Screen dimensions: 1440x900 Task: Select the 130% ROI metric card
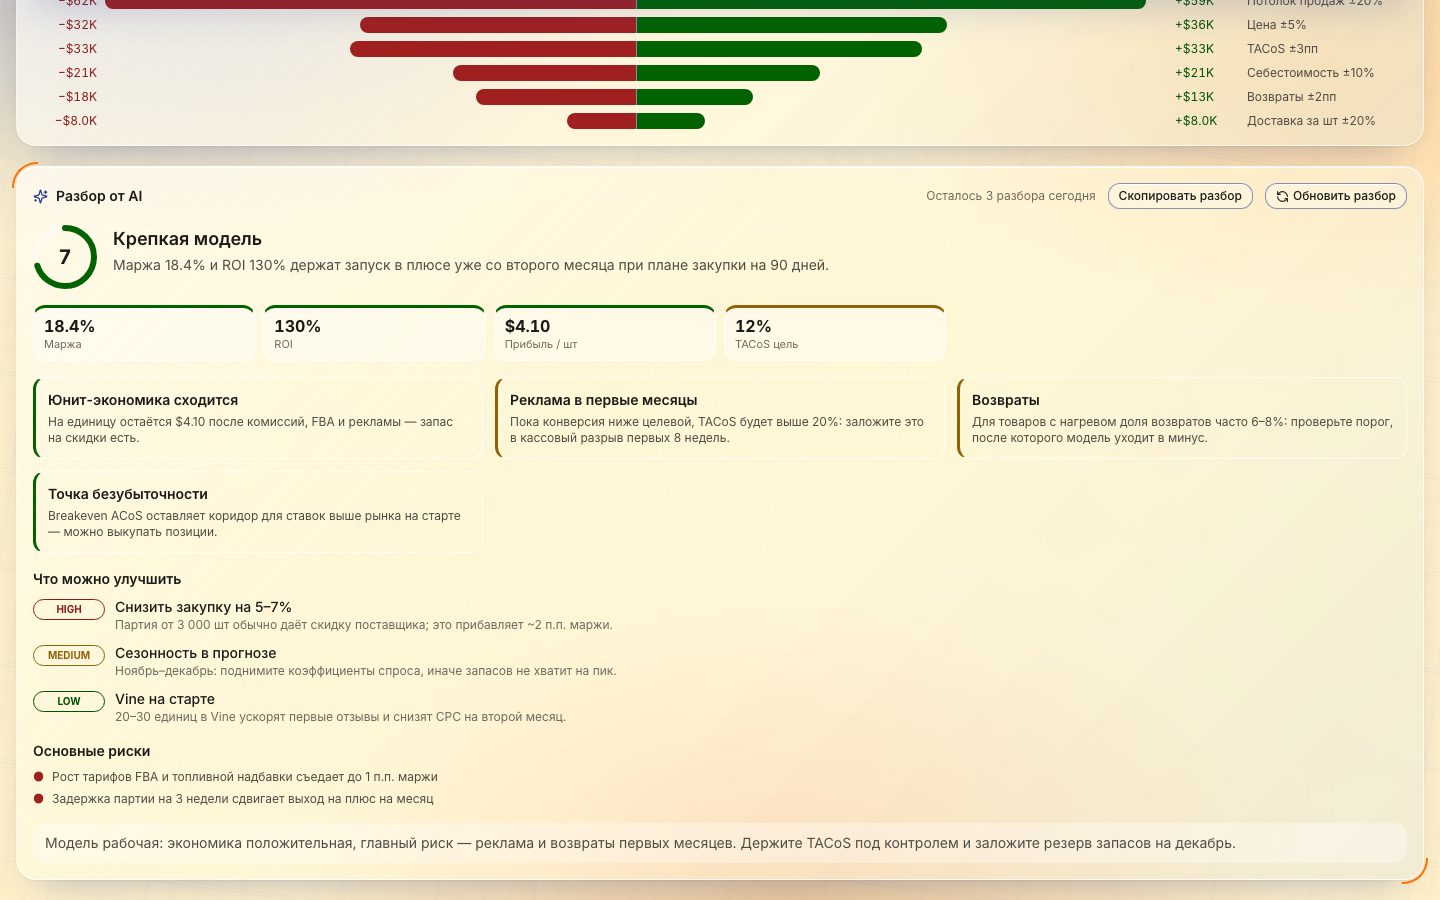[374, 333]
